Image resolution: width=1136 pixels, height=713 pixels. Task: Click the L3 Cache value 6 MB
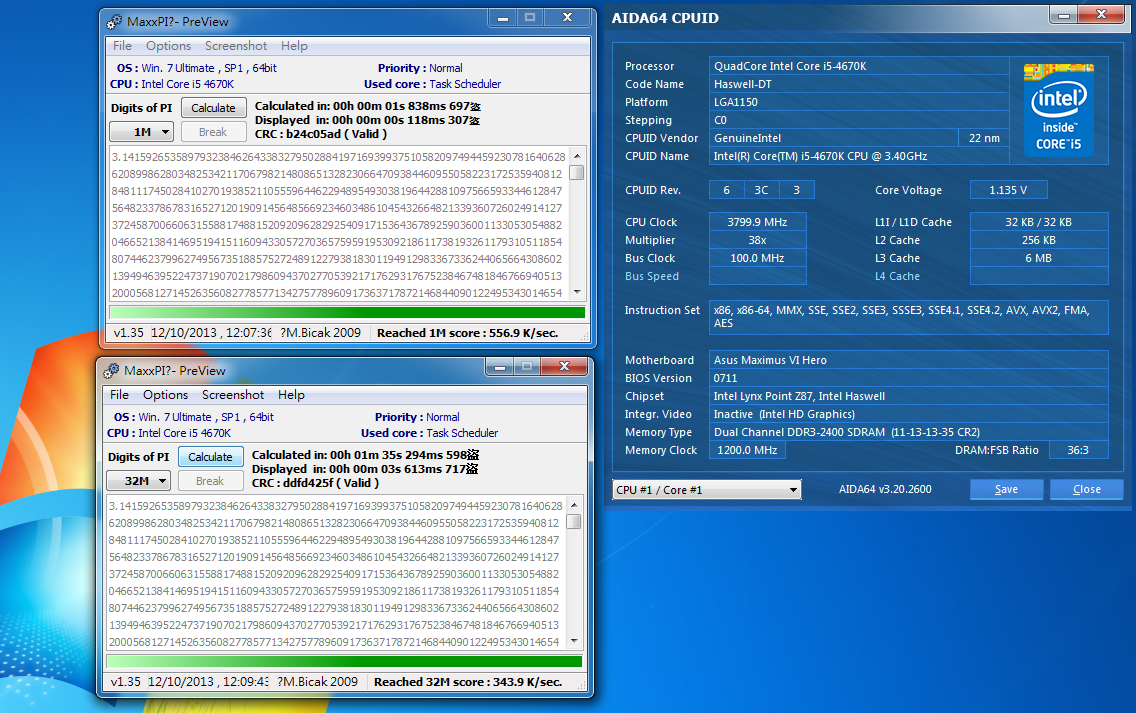point(1039,258)
